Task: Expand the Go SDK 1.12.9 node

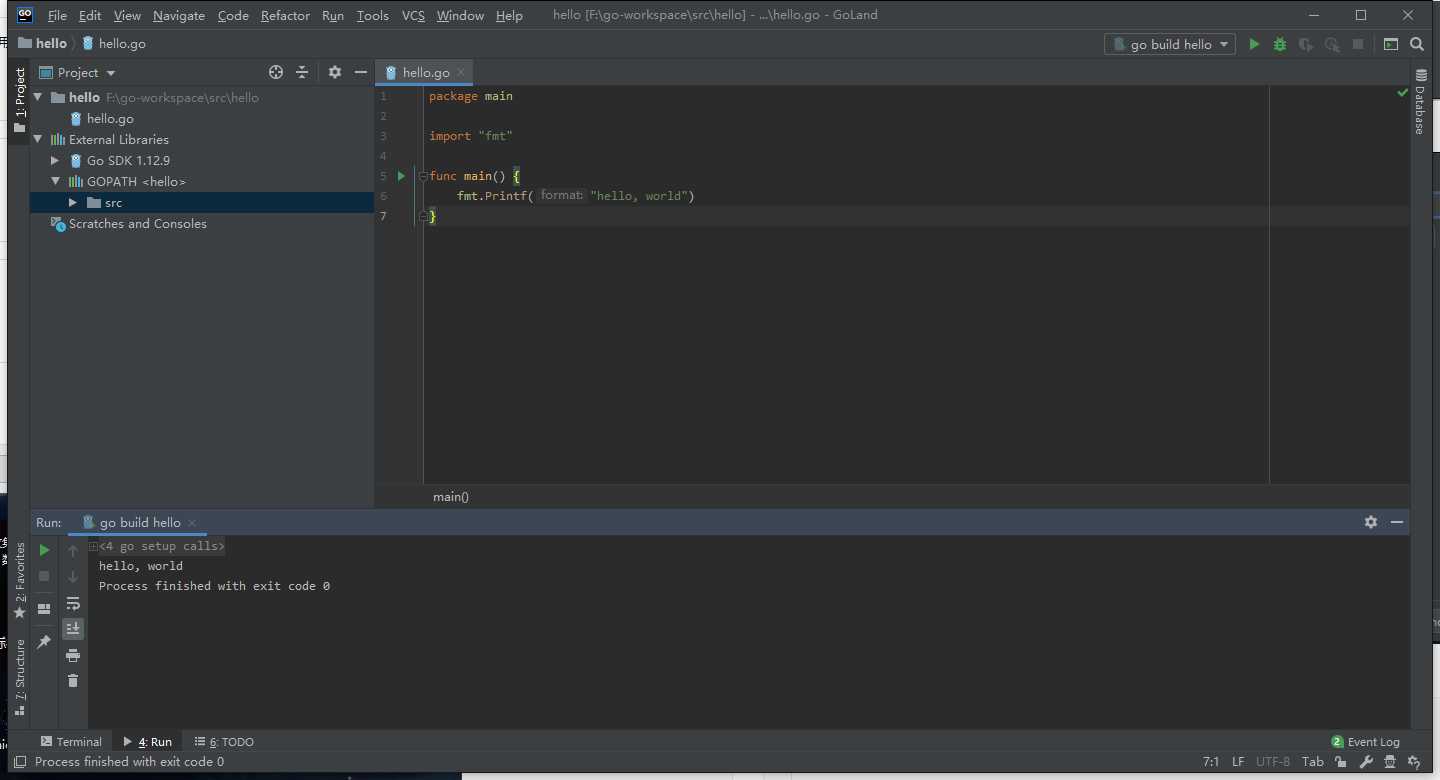Action: coord(56,160)
